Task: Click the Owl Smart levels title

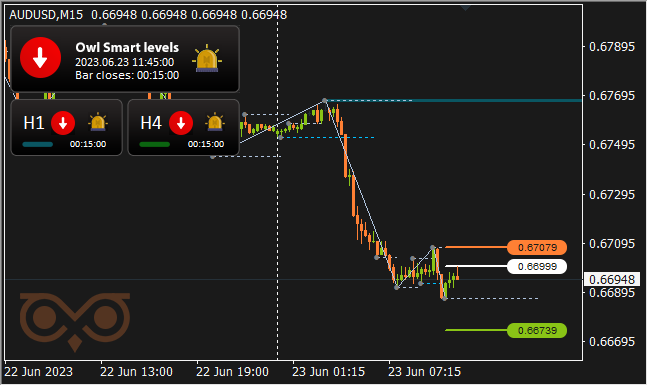Action: (x=127, y=48)
